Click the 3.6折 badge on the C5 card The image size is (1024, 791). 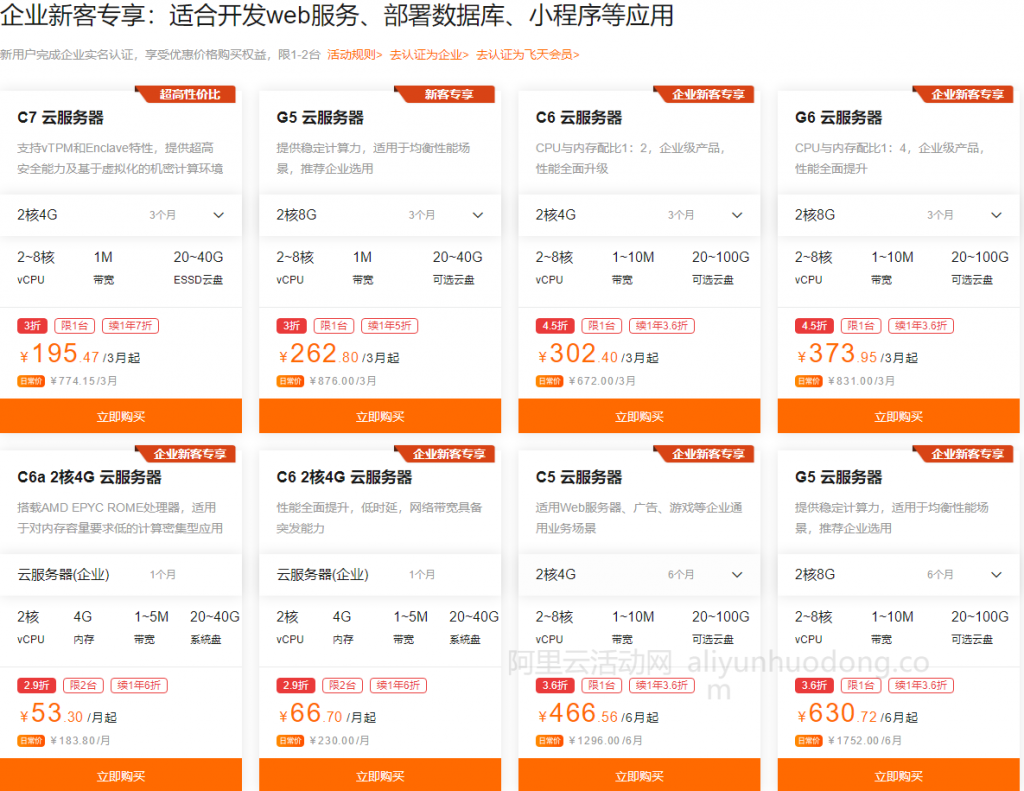coord(555,685)
